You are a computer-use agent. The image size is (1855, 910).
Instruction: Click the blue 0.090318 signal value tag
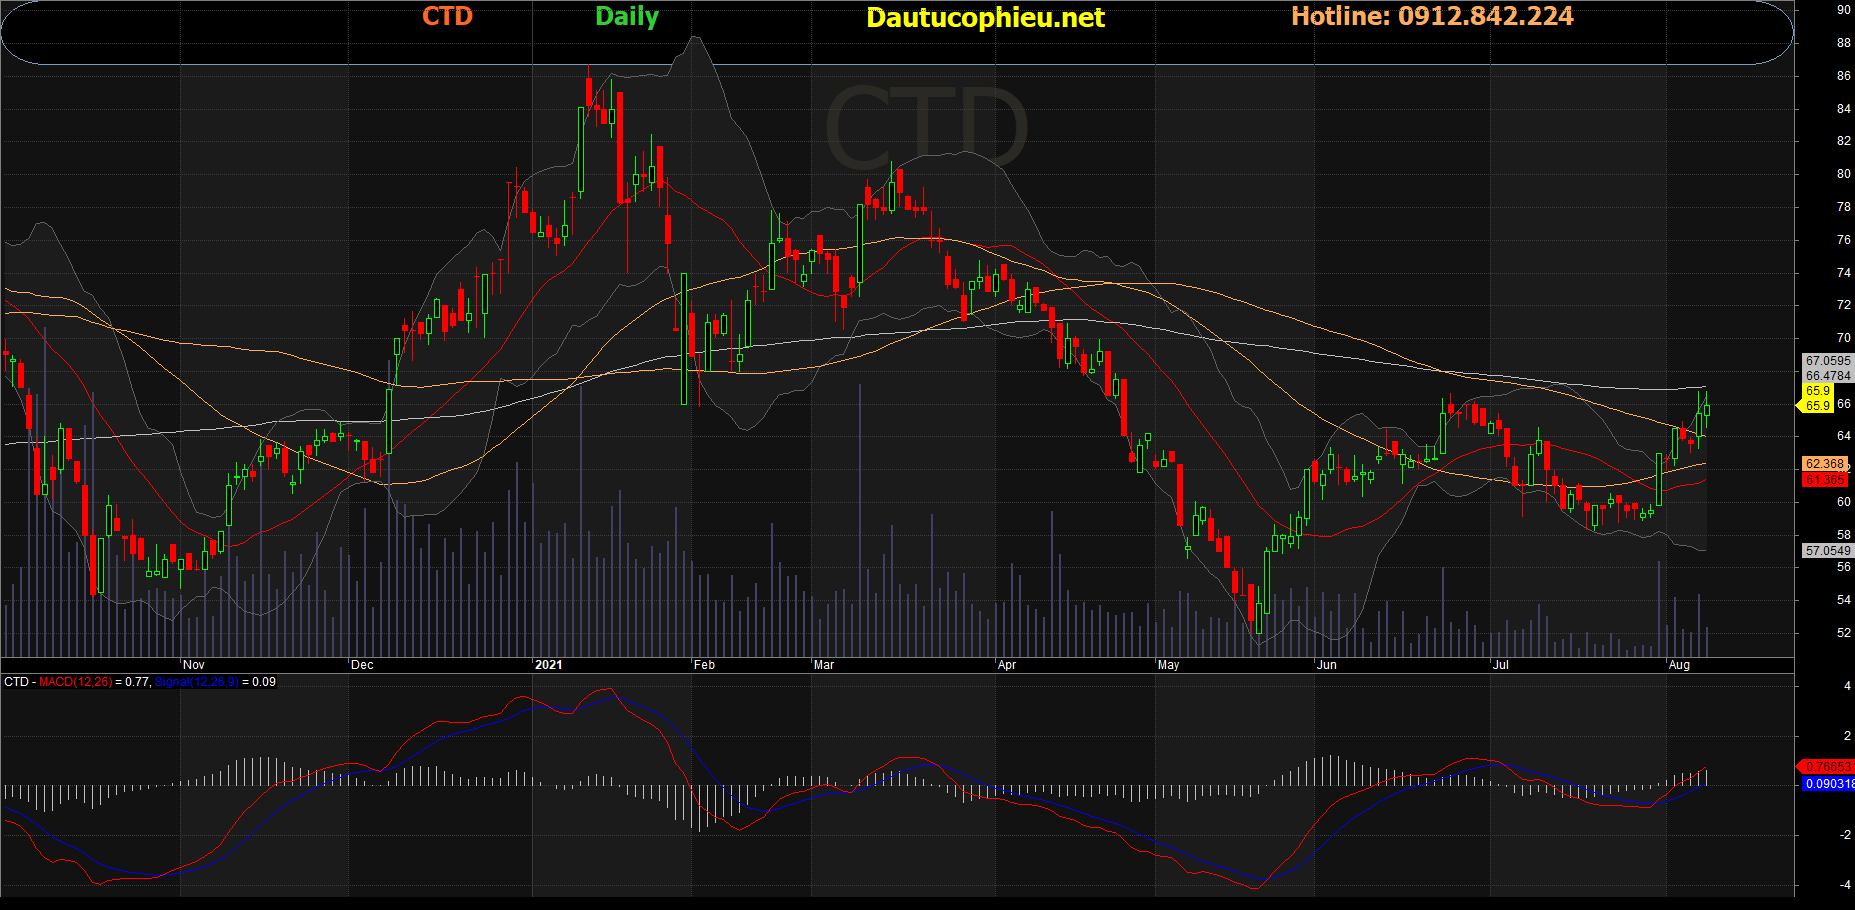click(1829, 784)
